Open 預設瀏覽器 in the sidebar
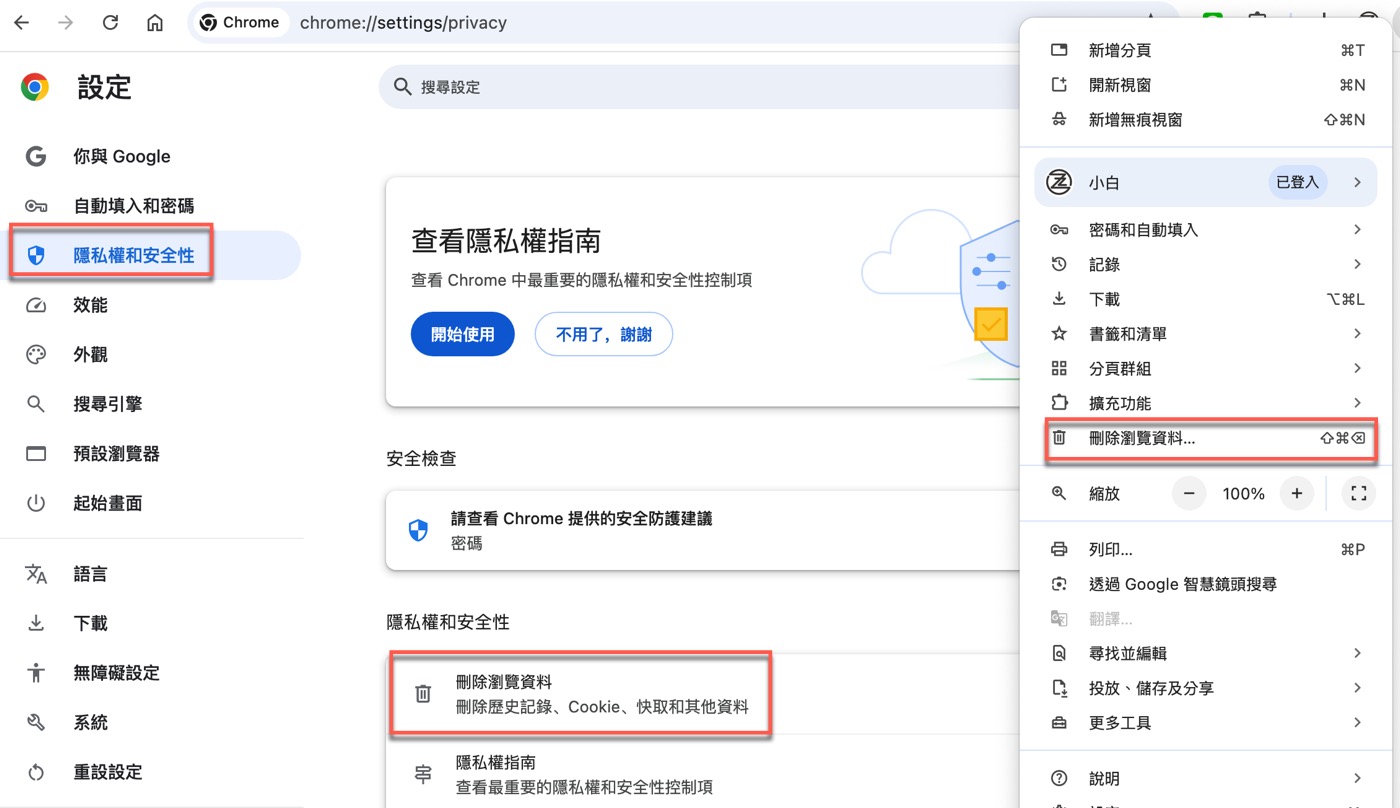 150,454
